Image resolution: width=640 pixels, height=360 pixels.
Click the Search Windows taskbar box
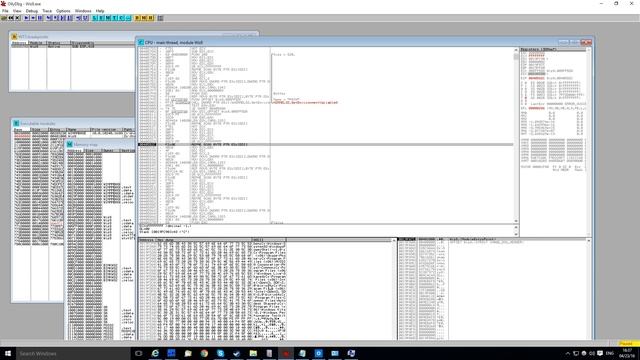(x=73, y=353)
